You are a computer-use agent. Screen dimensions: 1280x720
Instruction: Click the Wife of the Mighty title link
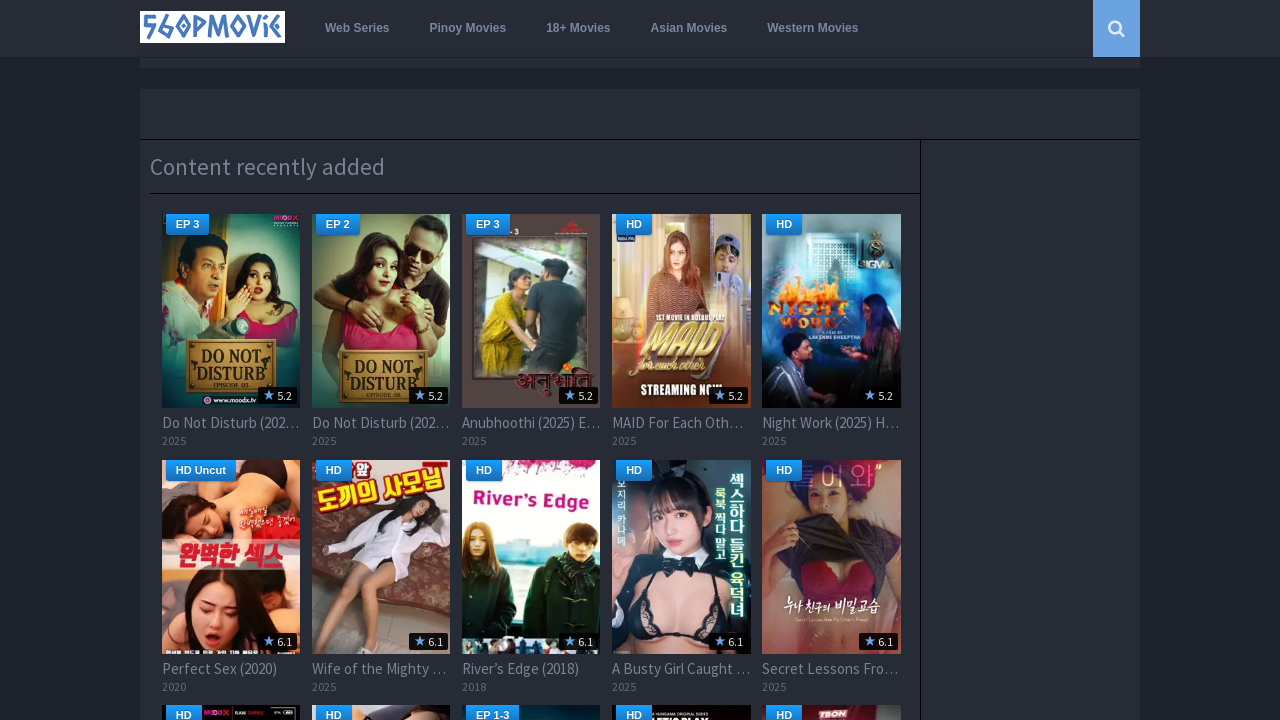(381, 669)
